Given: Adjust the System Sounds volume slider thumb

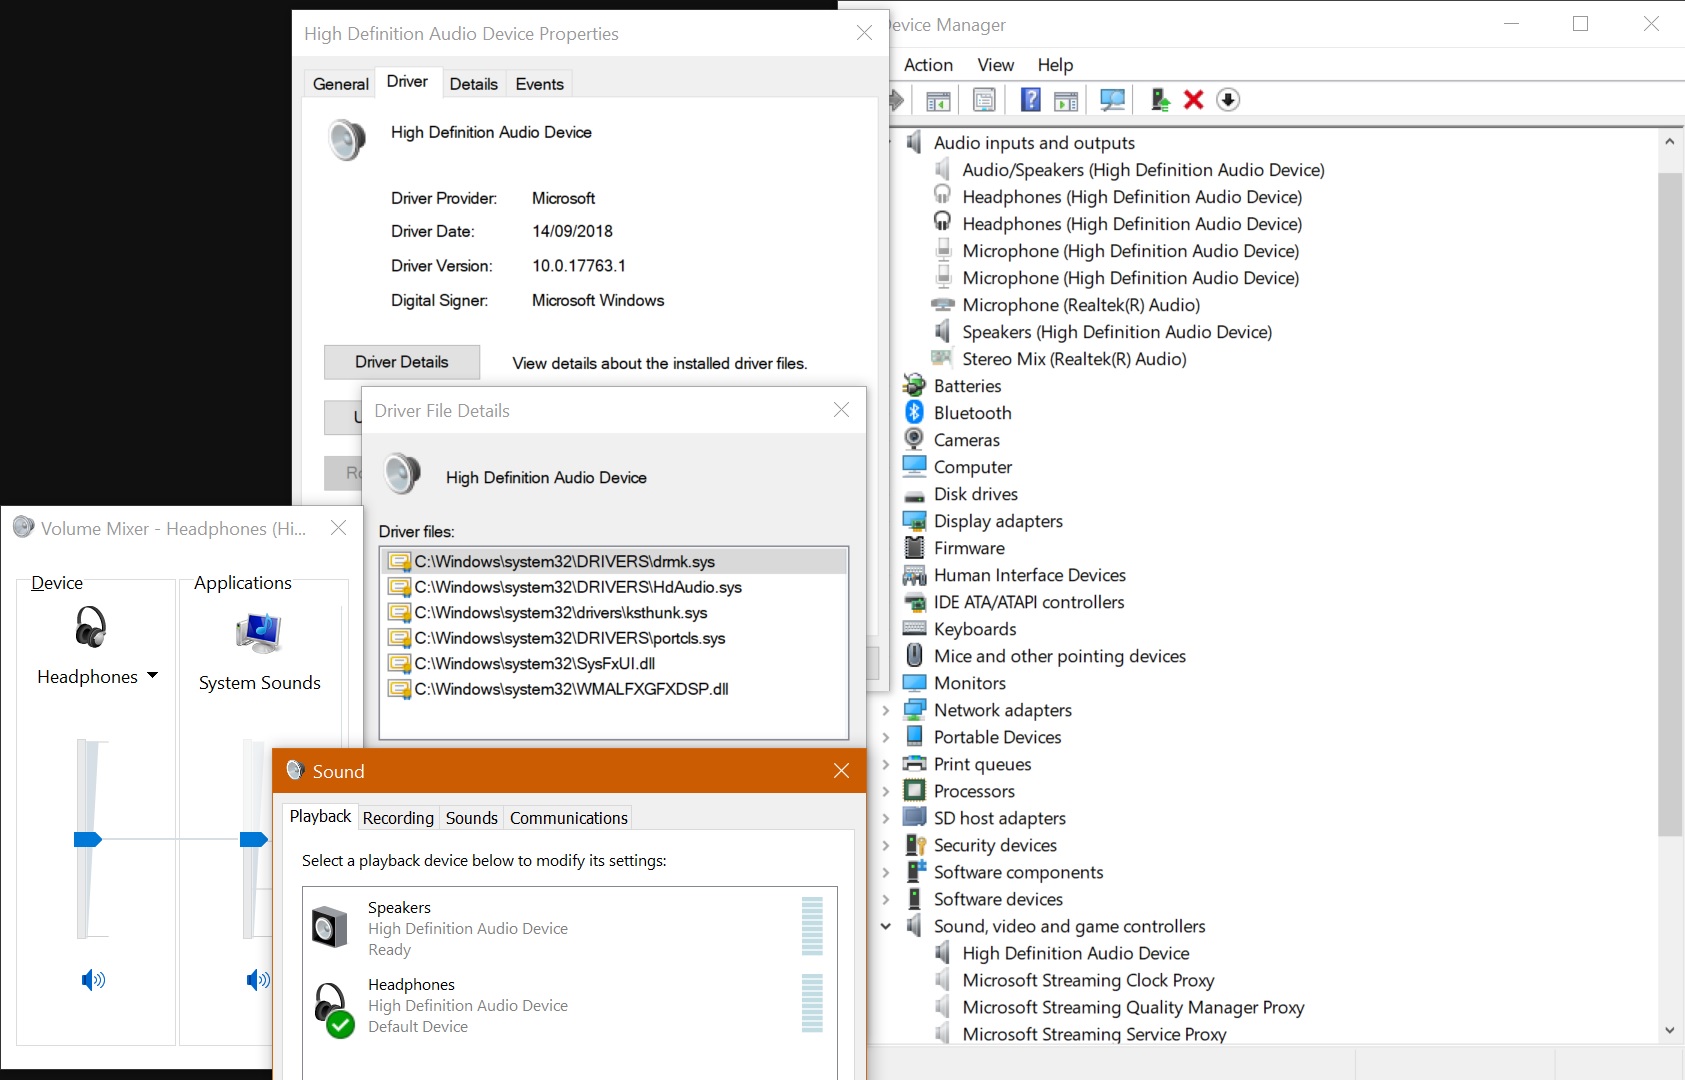Looking at the screenshot, I should [x=254, y=839].
